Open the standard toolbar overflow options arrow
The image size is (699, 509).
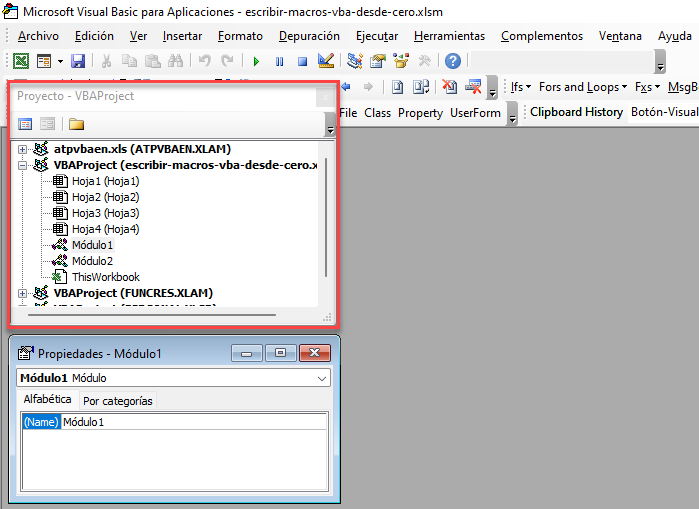[660, 62]
